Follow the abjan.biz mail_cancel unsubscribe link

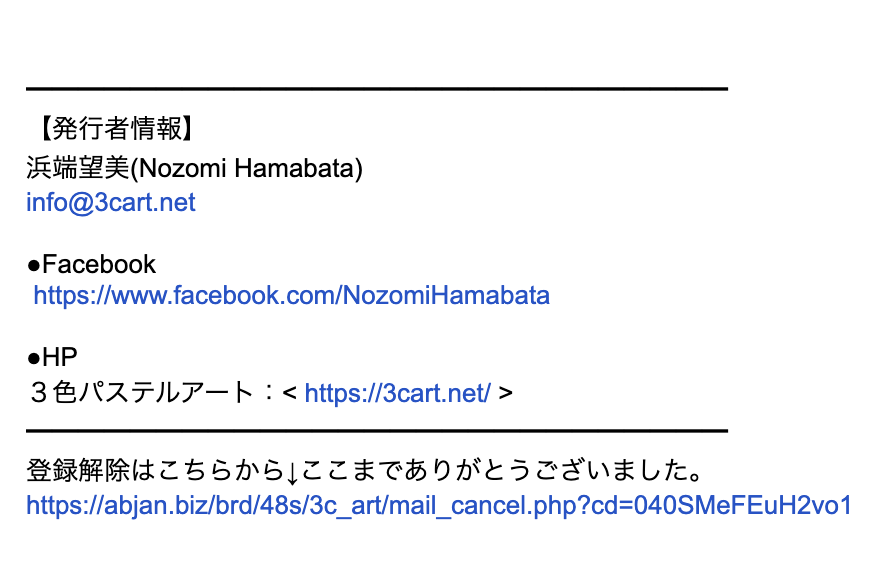coord(438,505)
